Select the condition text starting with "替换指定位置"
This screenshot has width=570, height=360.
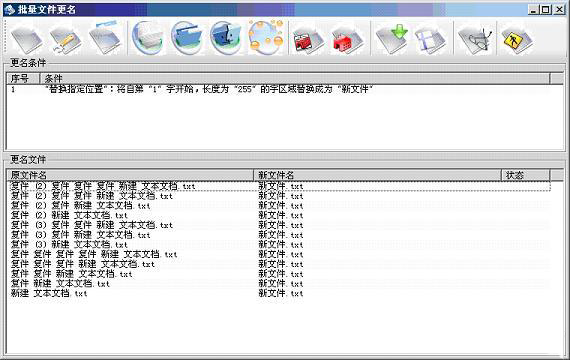tap(209, 89)
